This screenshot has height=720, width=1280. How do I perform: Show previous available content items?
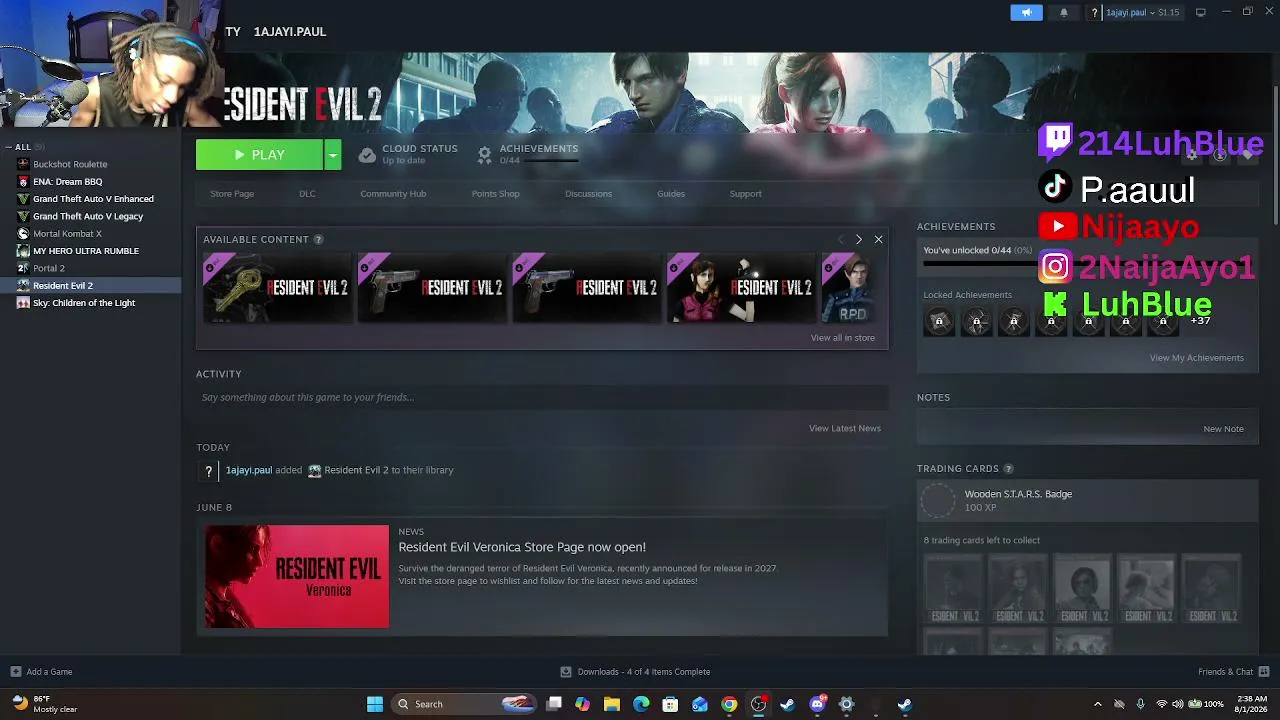[840, 240]
